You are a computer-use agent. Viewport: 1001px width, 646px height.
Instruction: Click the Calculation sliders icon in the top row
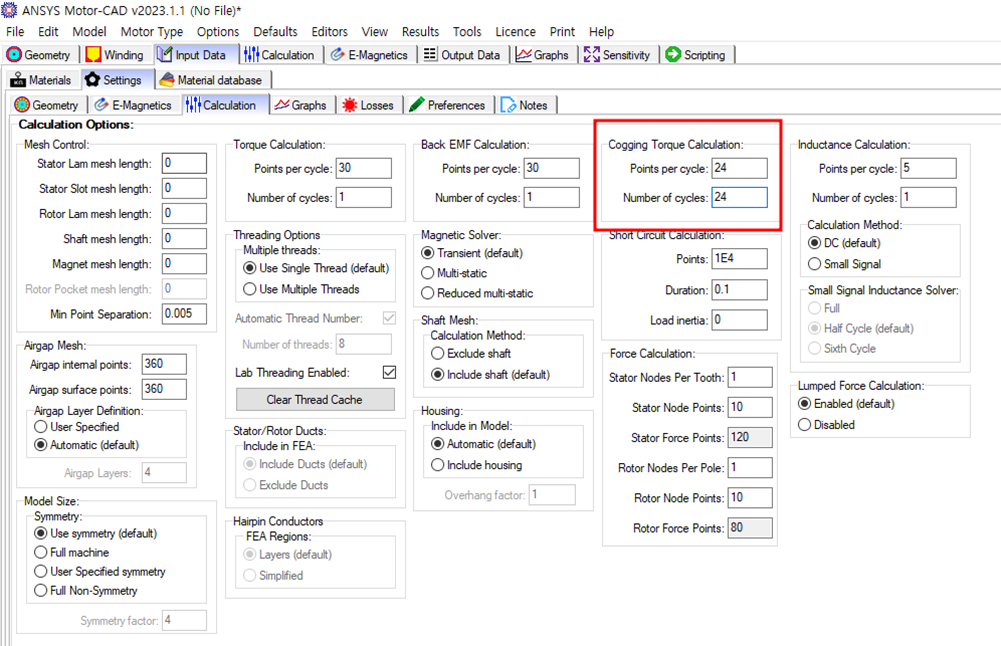252,55
